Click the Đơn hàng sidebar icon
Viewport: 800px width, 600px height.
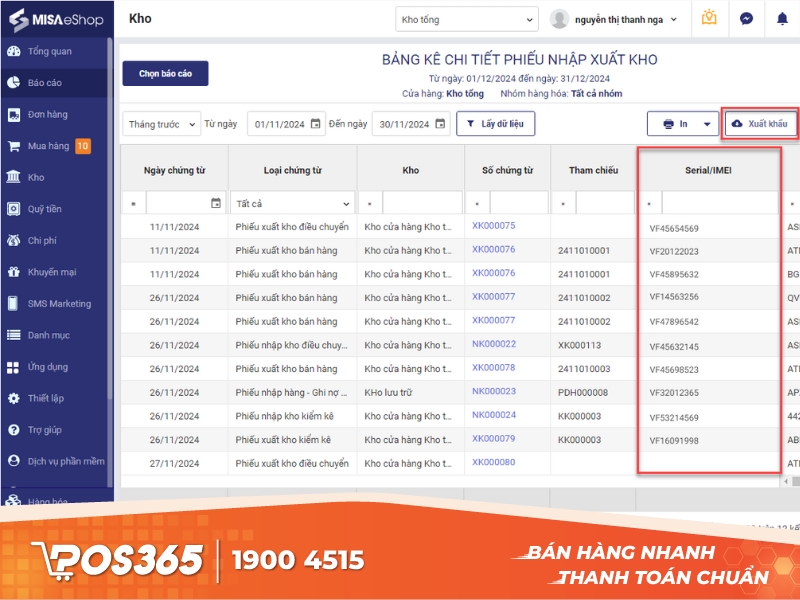tap(14, 114)
